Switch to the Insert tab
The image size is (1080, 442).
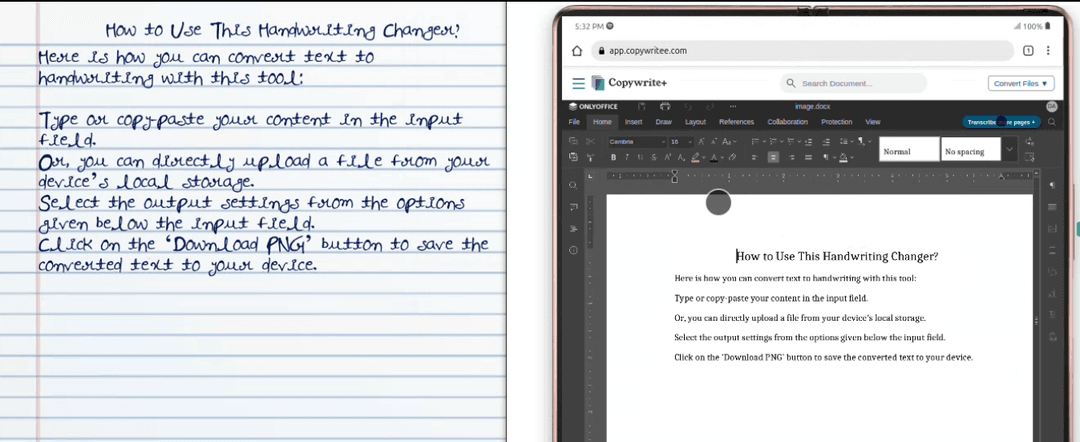633,122
